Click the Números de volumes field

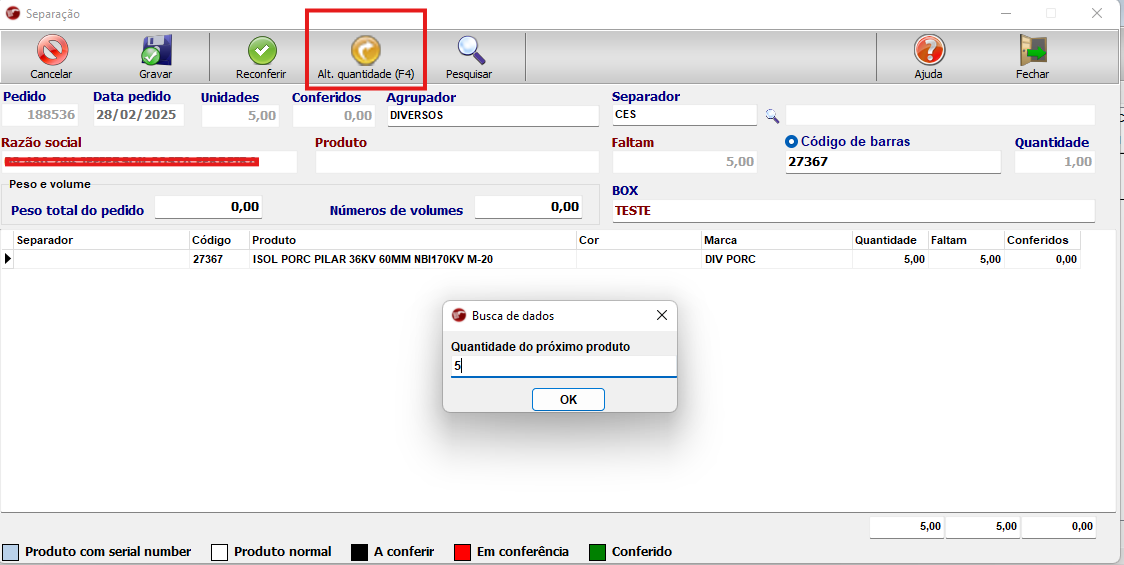529,207
